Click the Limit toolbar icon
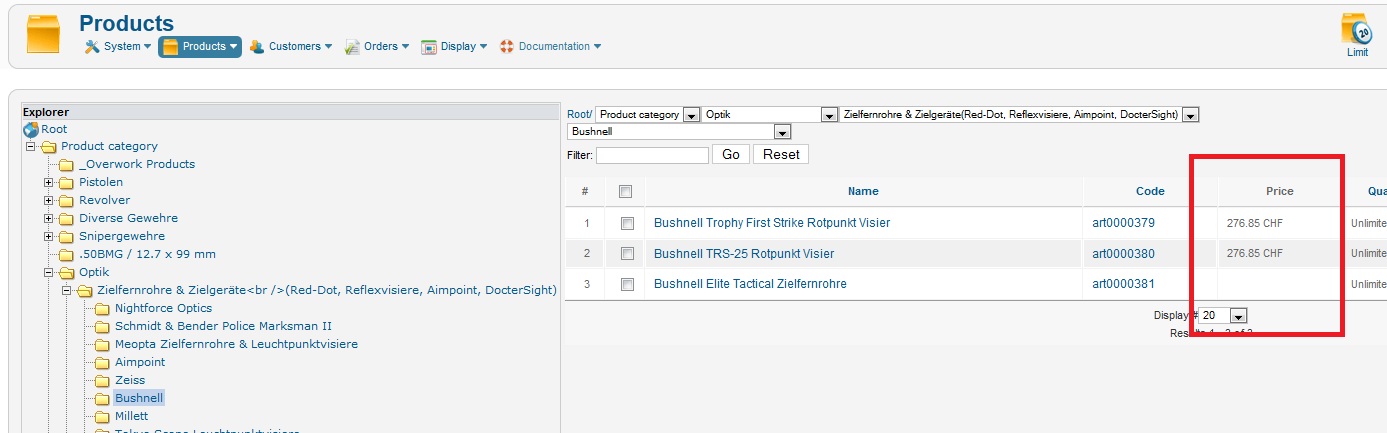 click(1356, 34)
